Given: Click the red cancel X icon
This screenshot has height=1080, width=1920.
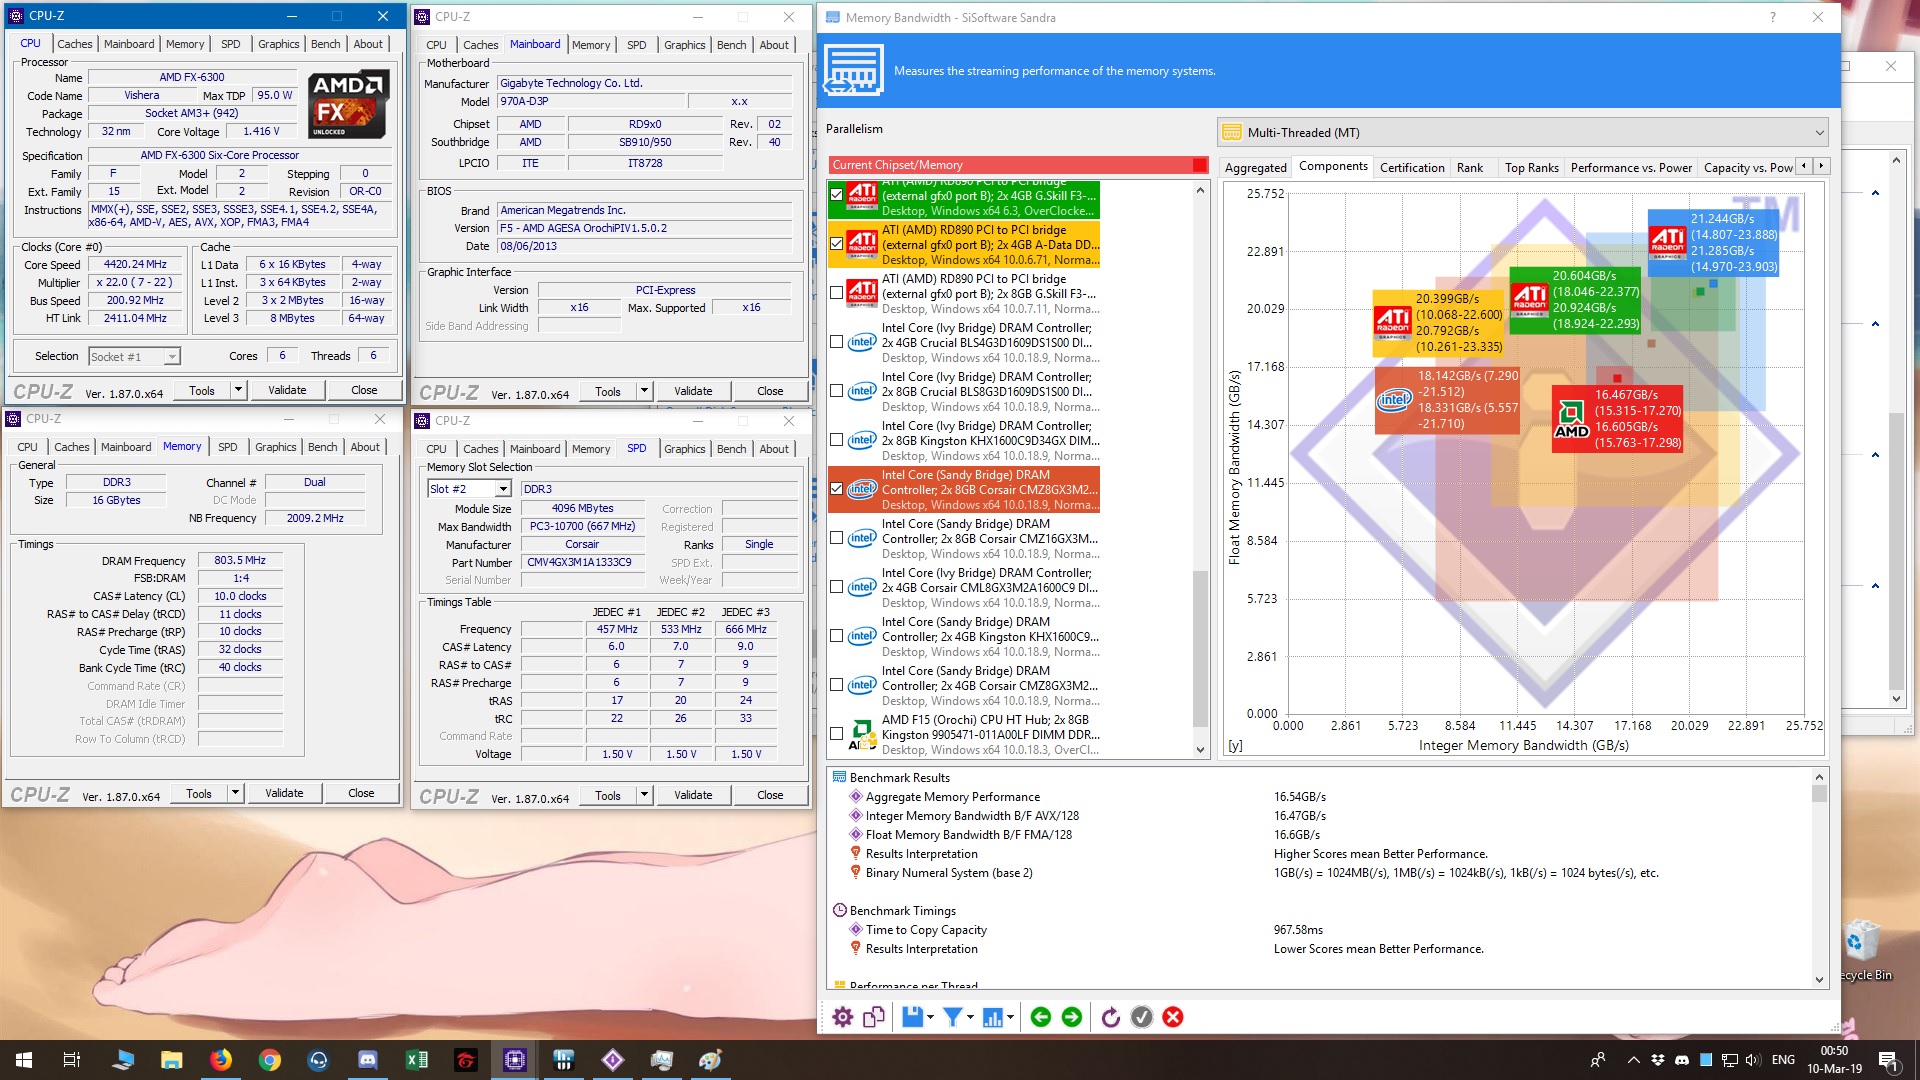Looking at the screenshot, I should click(x=1173, y=1017).
